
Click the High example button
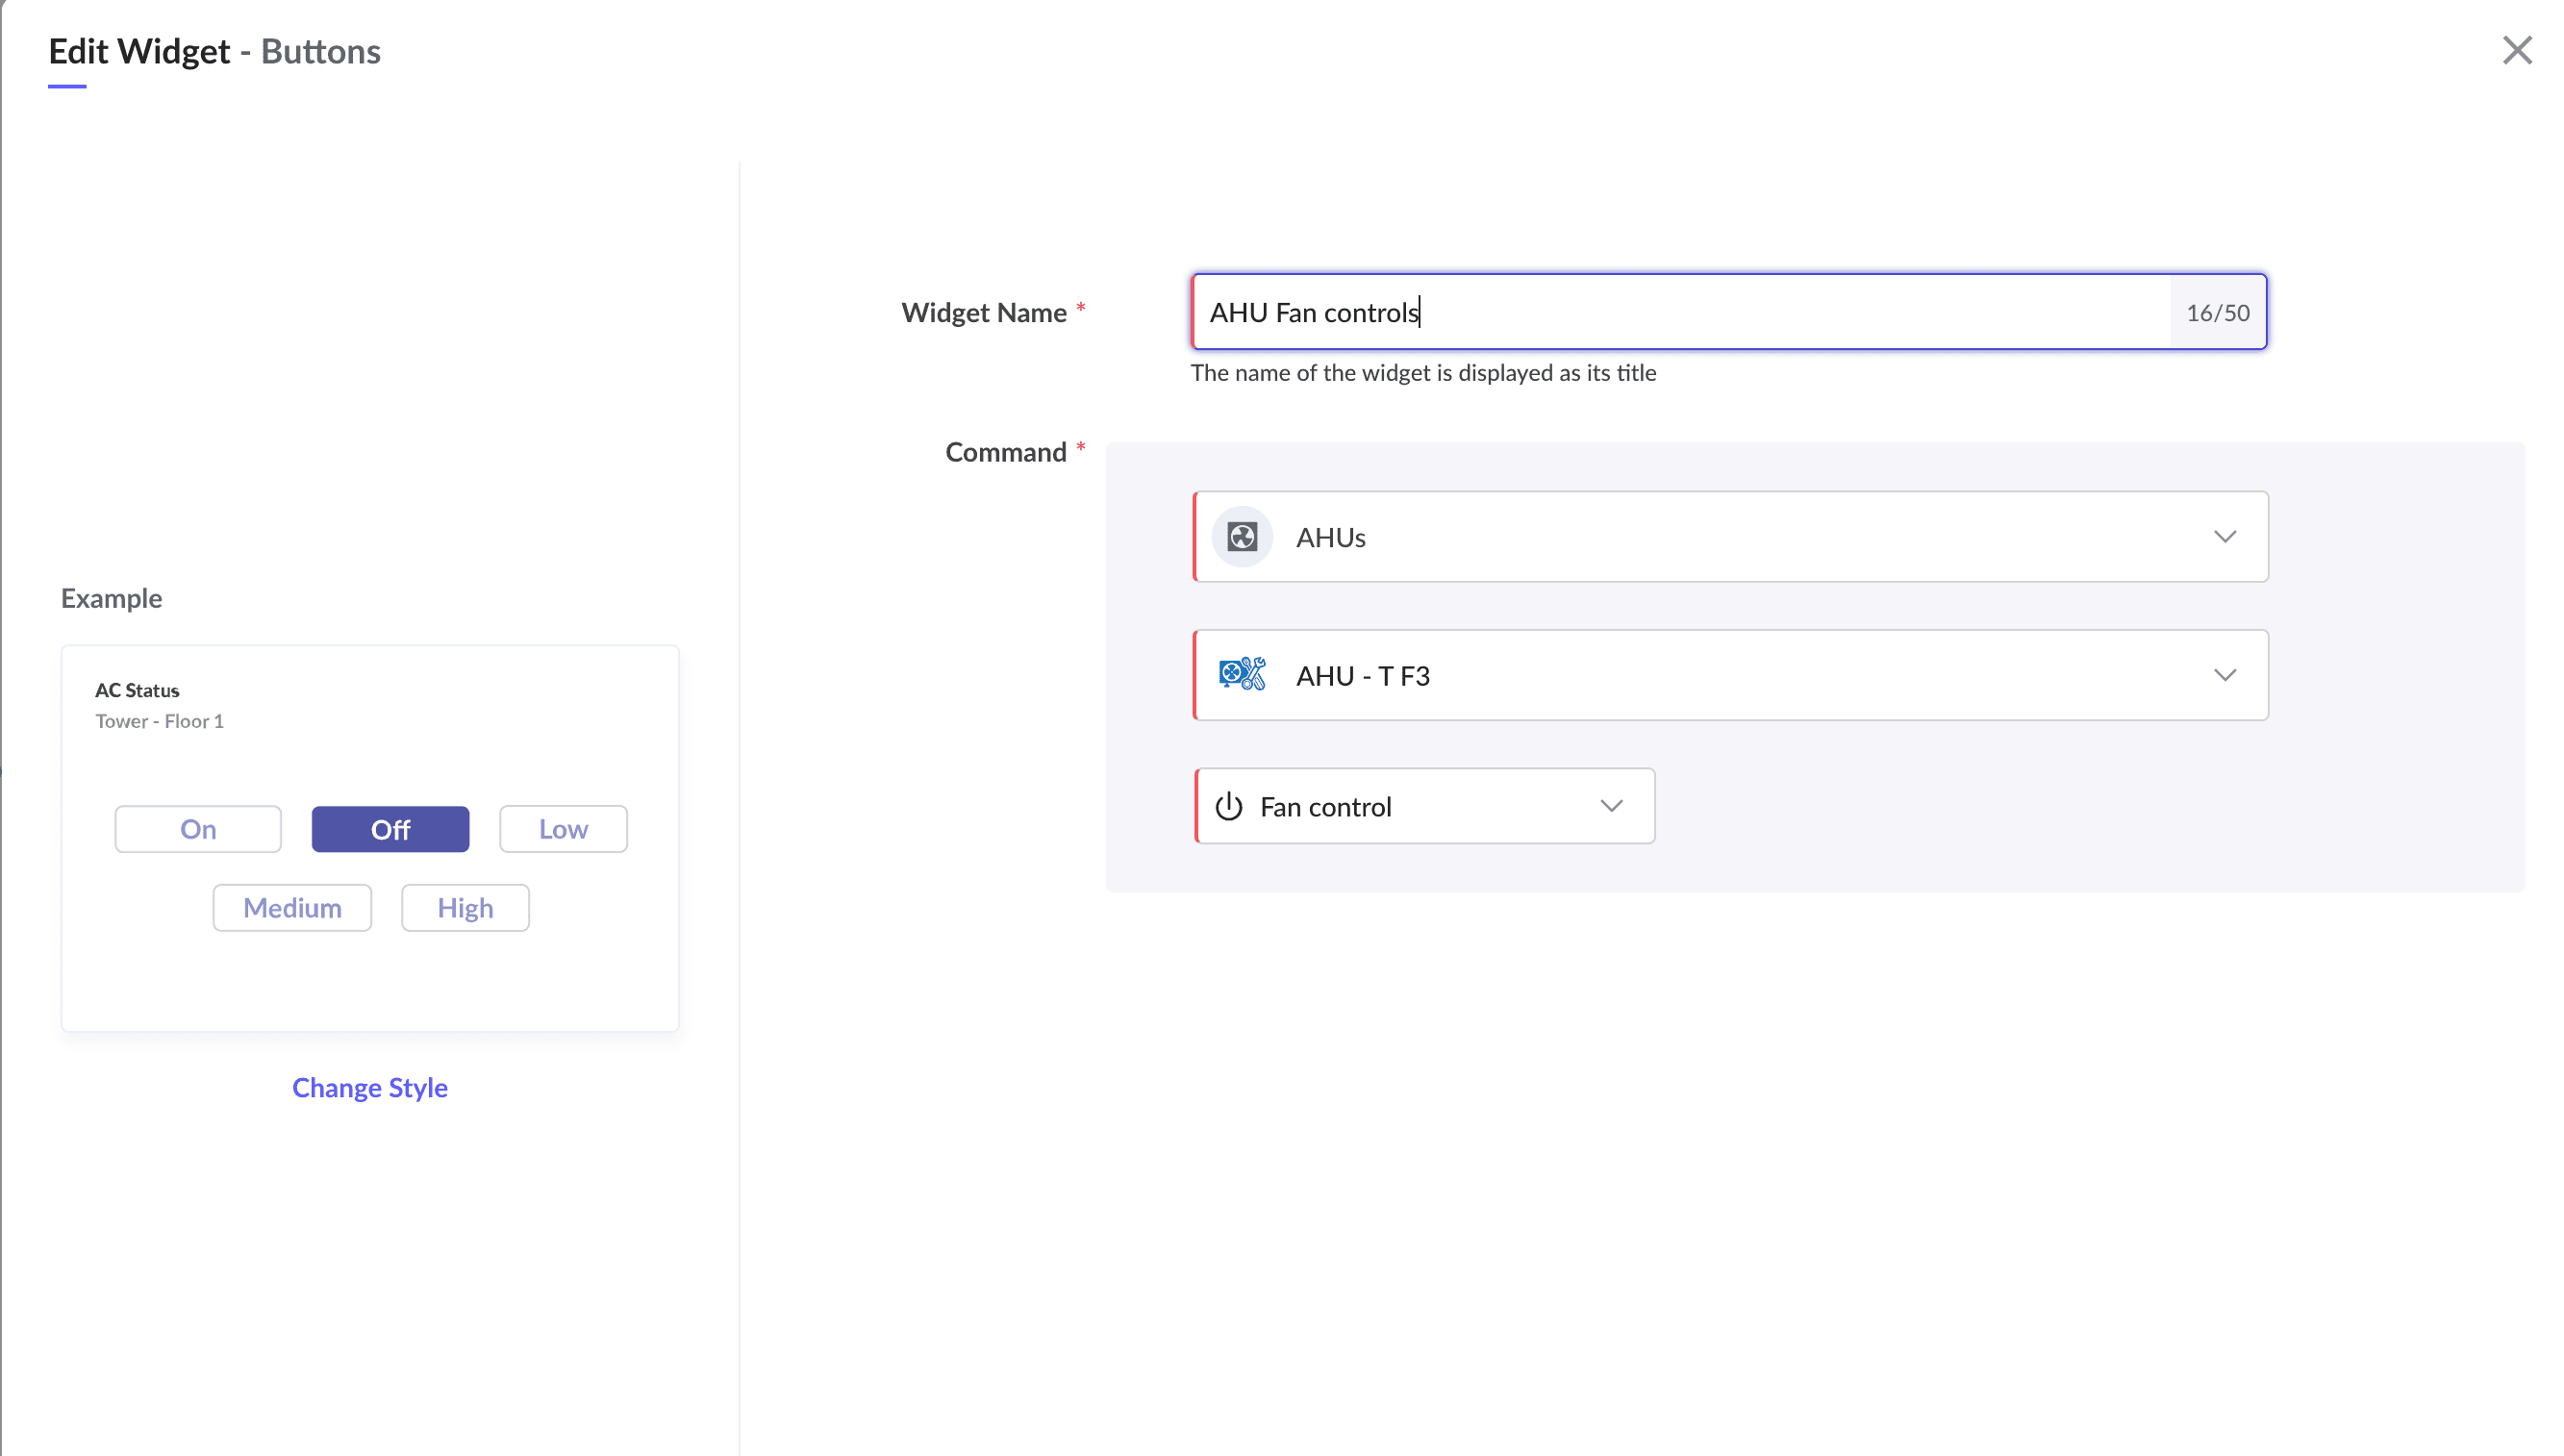tap(465, 908)
